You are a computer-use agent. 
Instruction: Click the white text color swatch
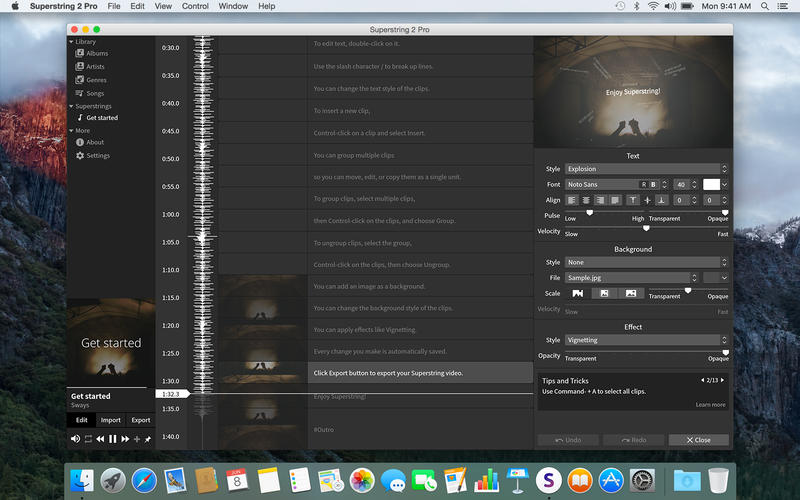tap(711, 184)
